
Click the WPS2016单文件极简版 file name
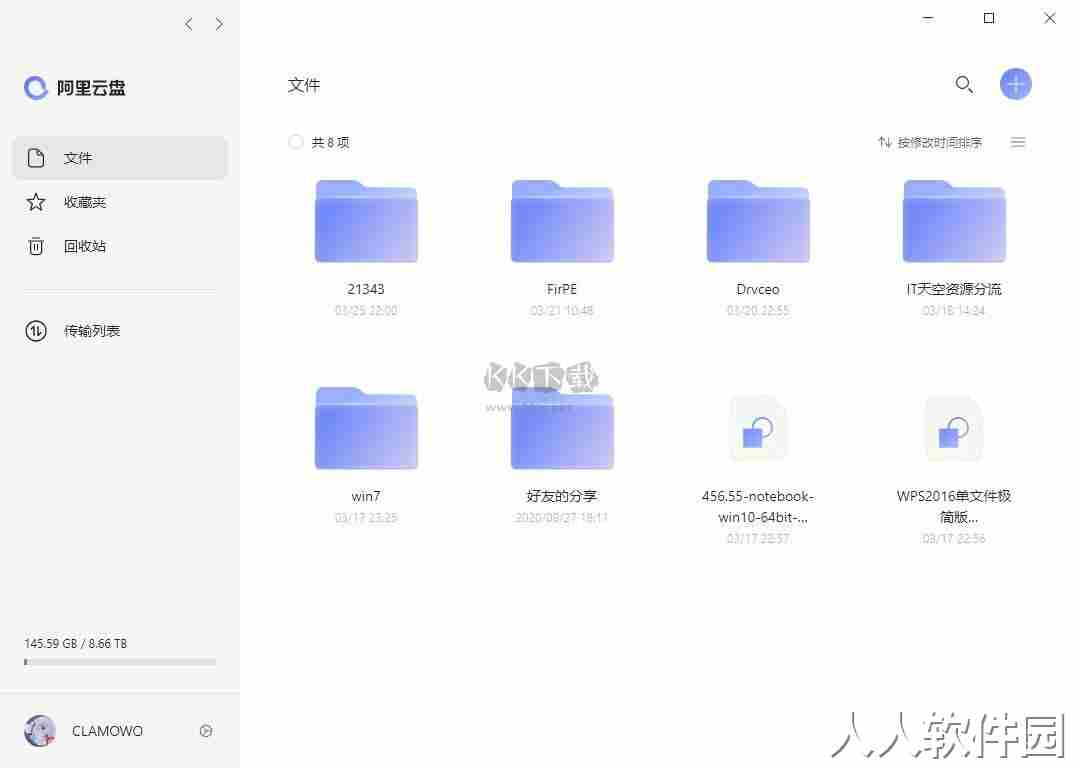pos(954,506)
